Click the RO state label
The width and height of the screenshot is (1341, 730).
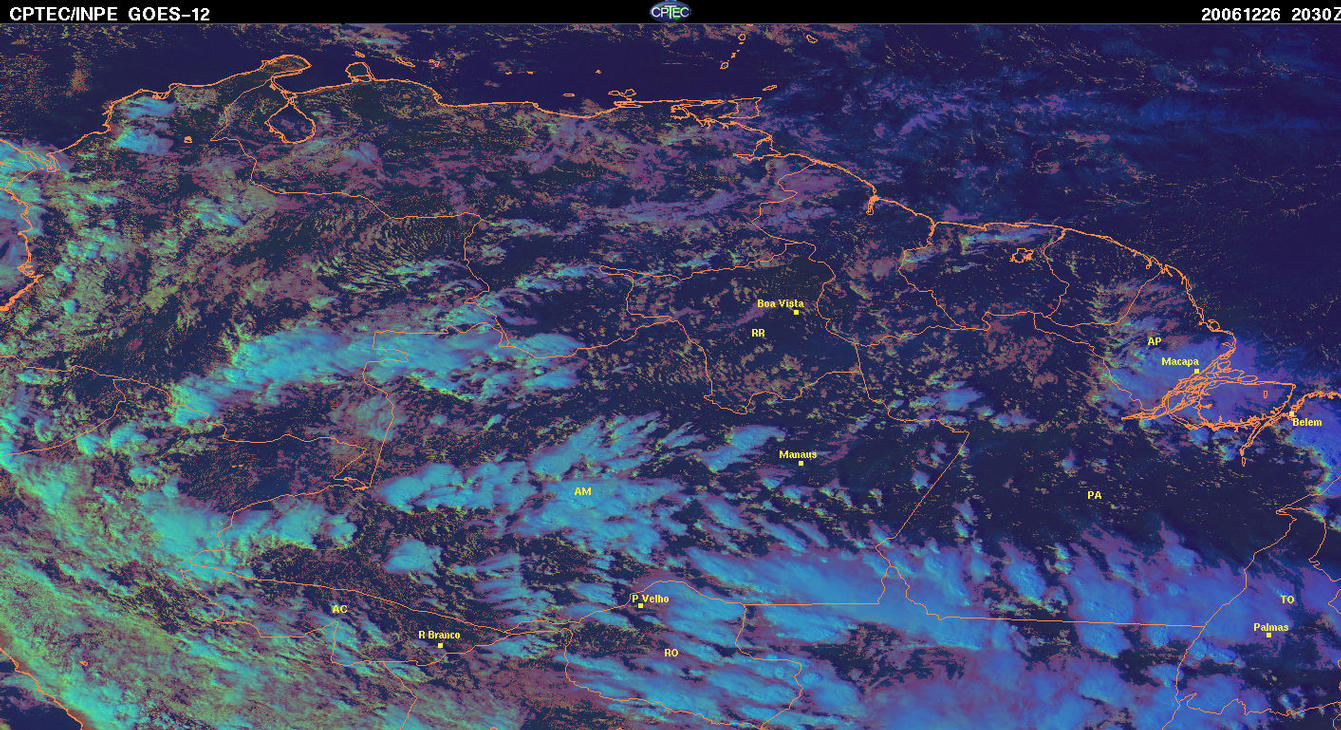tap(671, 652)
